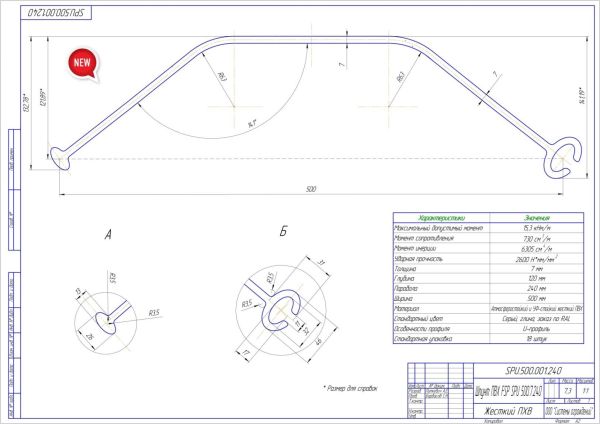Viewport: 600px width, 424px height.
Task: Click the C-shaped interlock at profile's right end
Action: click(x=562, y=159)
